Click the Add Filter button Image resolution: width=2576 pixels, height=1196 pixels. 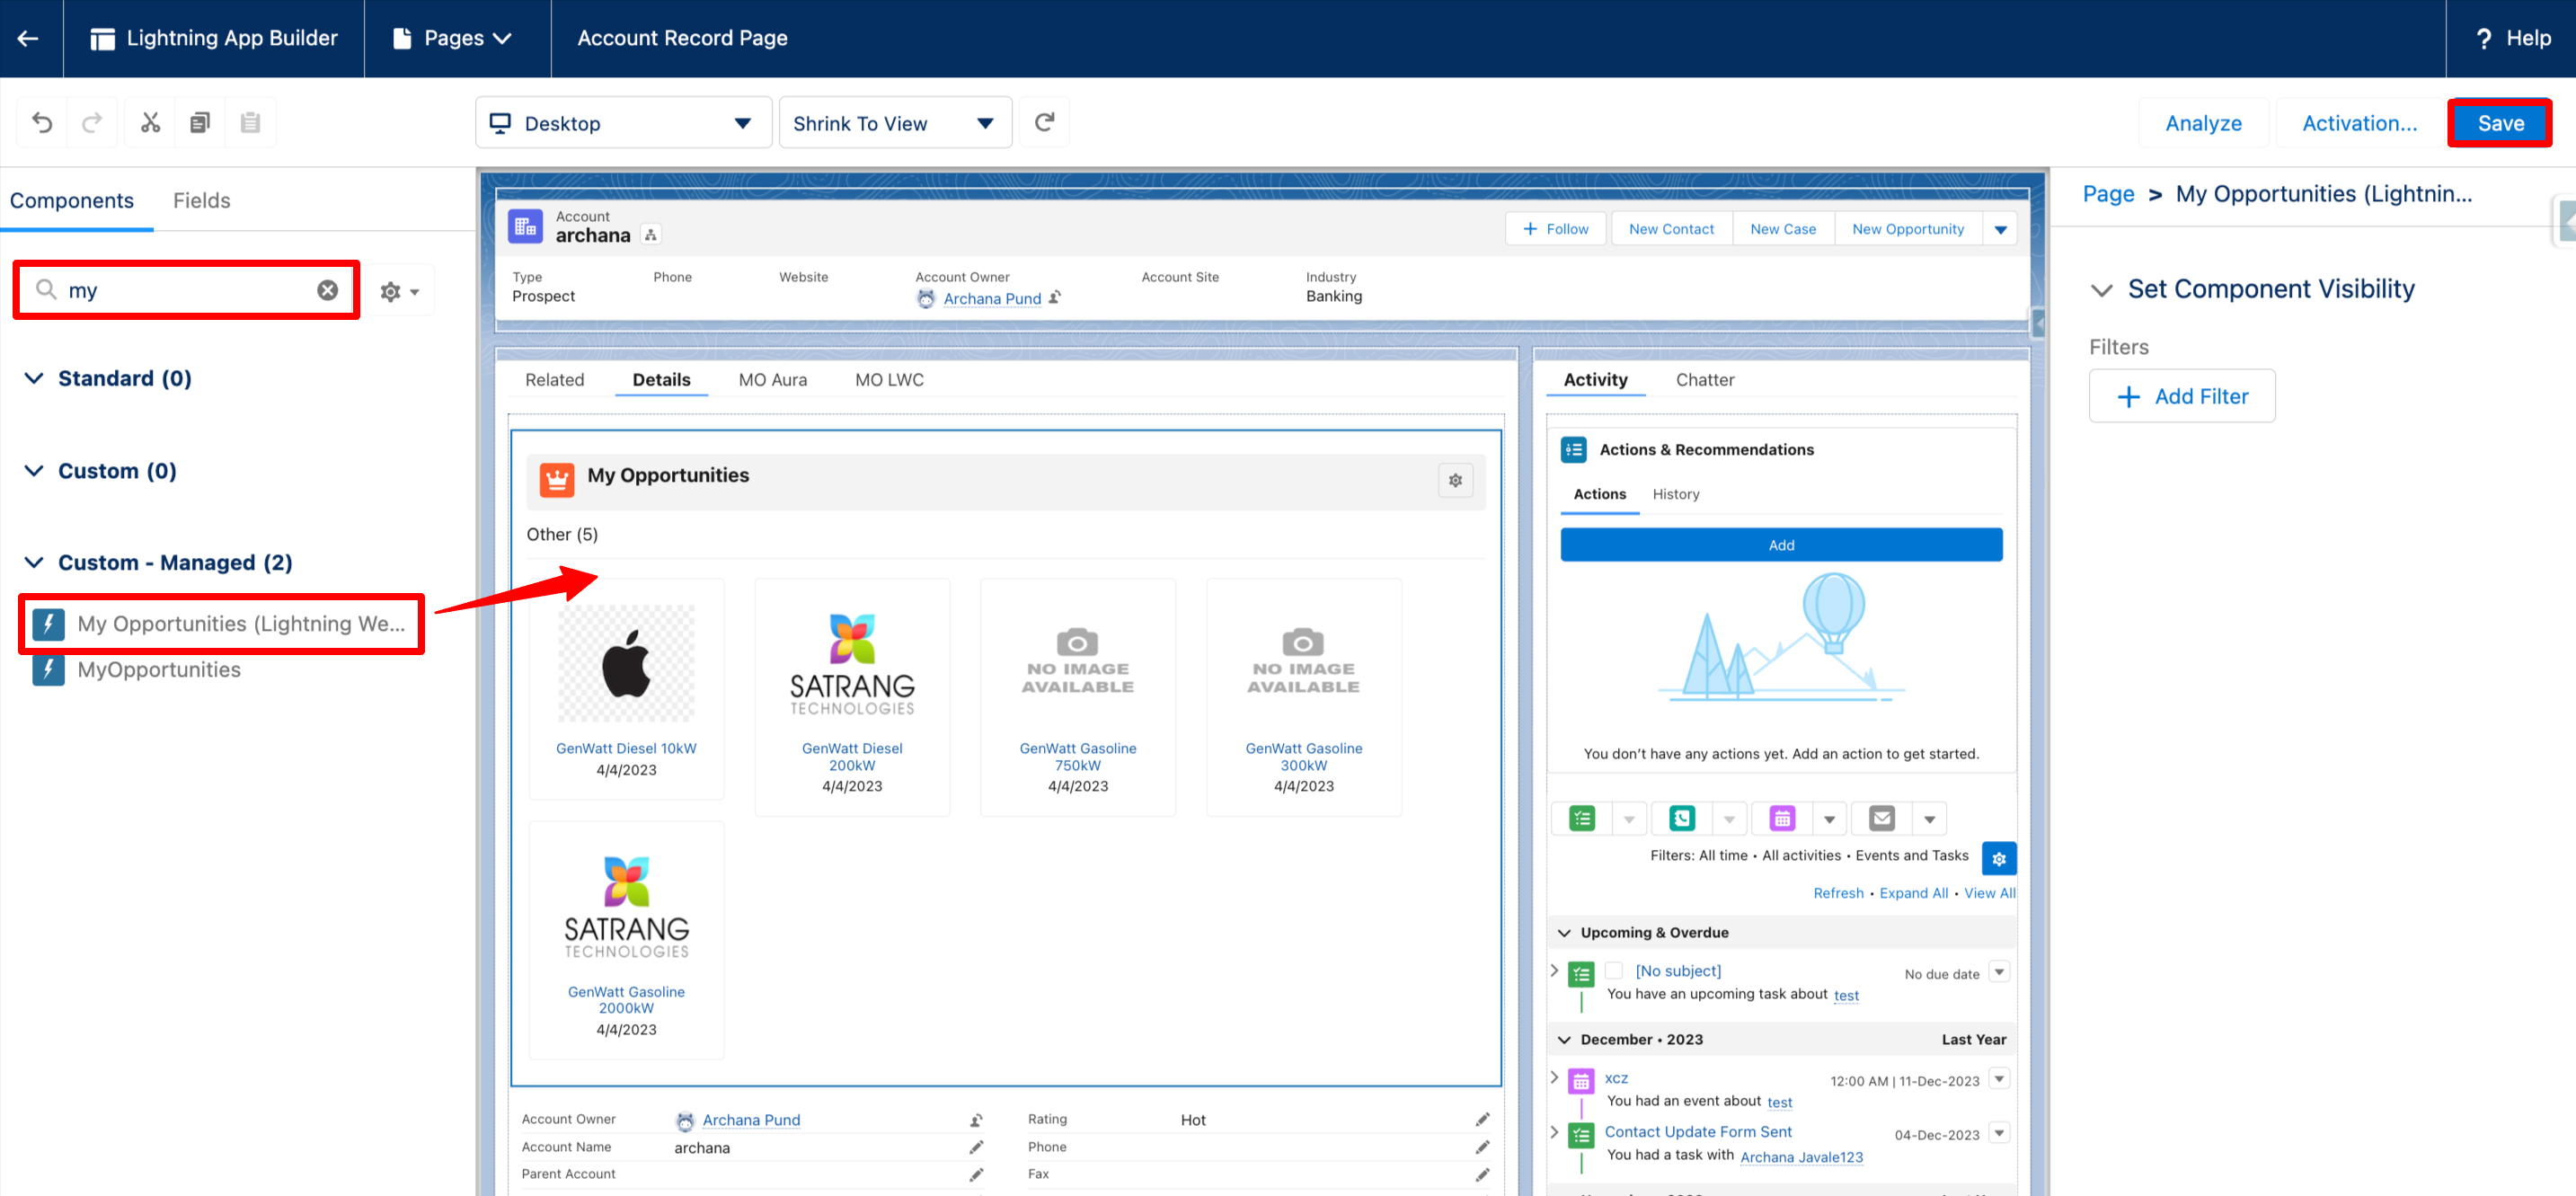[x=2181, y=396]
